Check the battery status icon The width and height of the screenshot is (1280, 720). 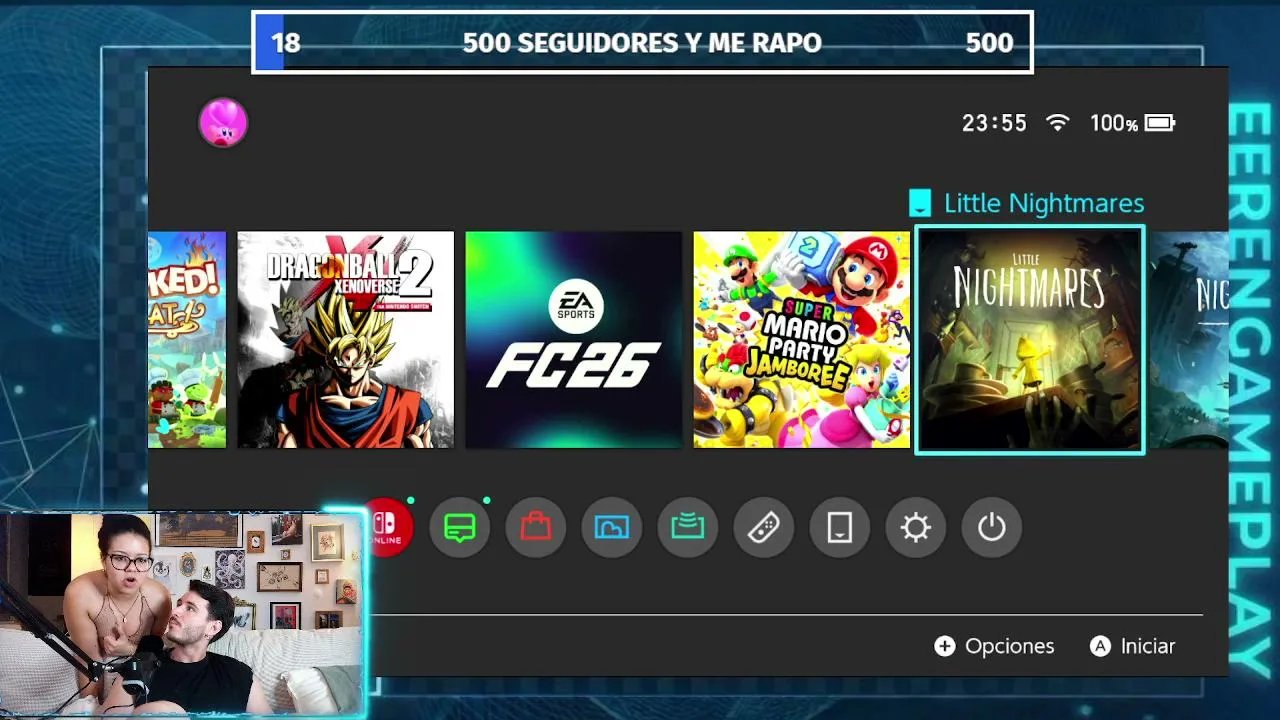click(x=1160, y=123)
